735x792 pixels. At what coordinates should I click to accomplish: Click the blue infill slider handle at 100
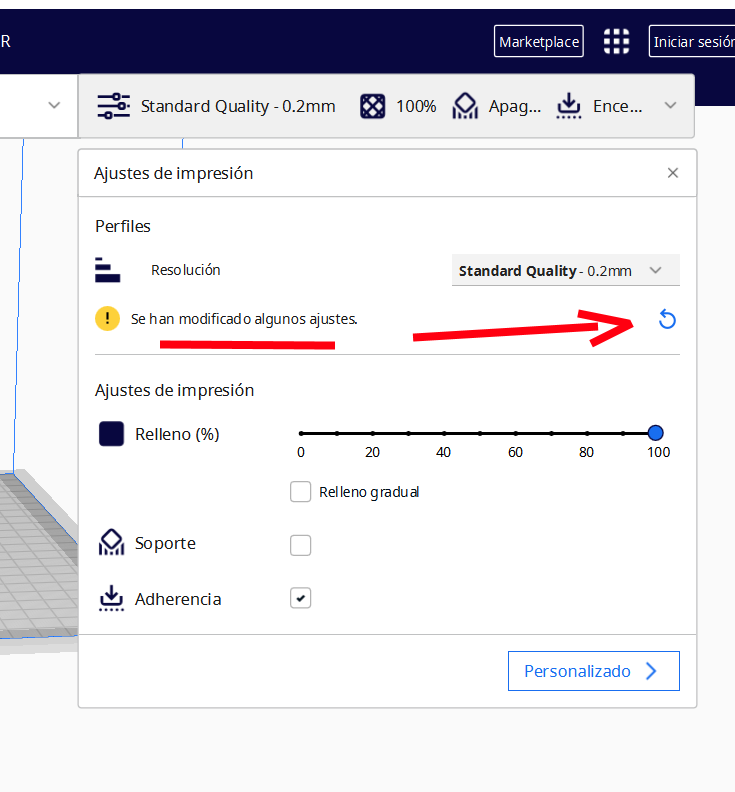tap(655, 433)
